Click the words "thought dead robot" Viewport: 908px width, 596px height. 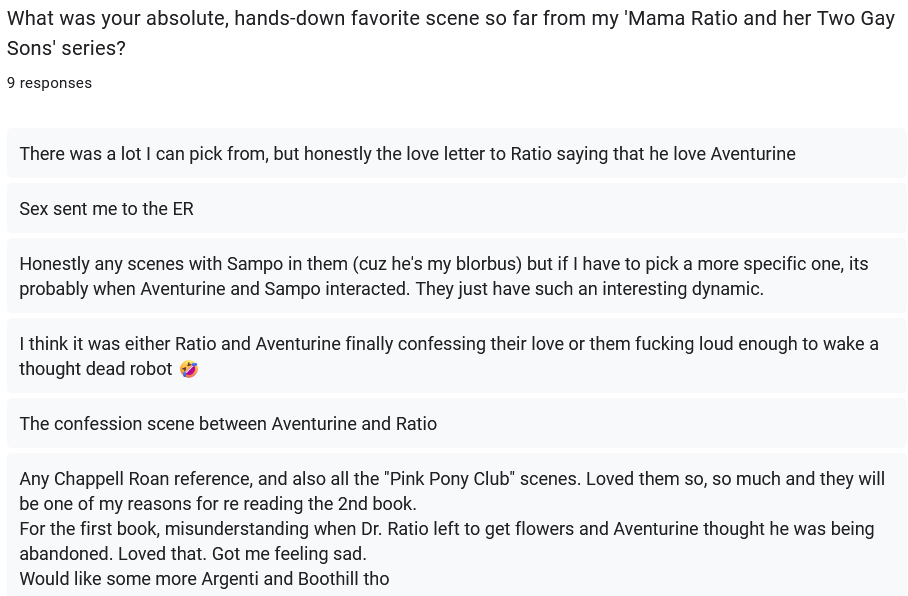[x=96, y=369]
